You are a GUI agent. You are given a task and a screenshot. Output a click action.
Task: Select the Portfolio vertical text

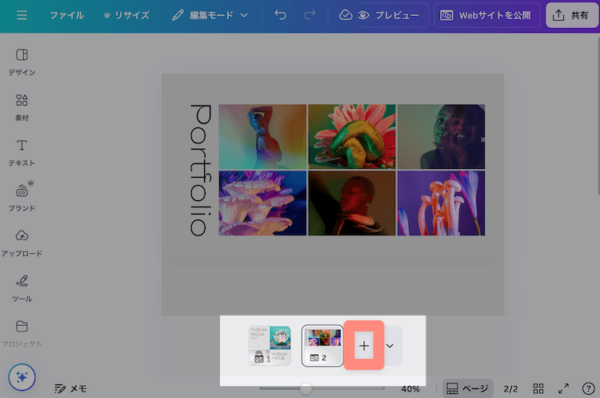pos(201,170)
